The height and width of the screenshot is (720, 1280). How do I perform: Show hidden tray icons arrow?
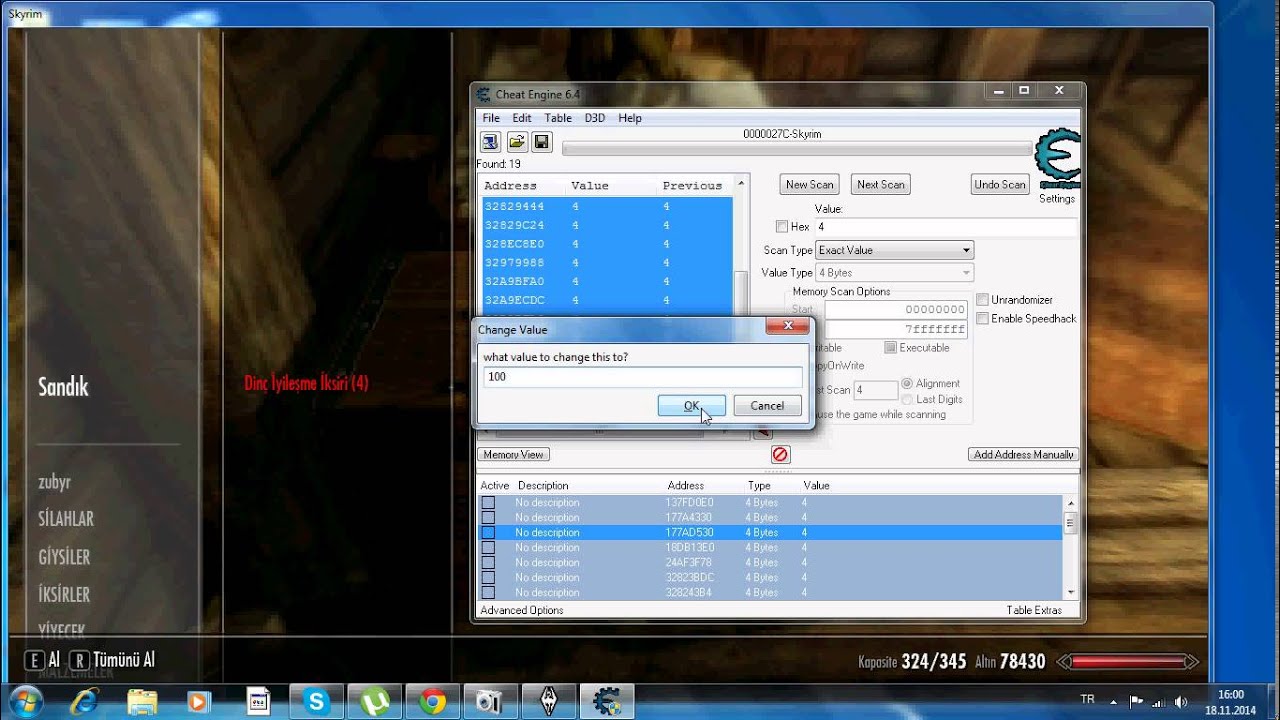pyautogui.click(x=1115, y=701)
